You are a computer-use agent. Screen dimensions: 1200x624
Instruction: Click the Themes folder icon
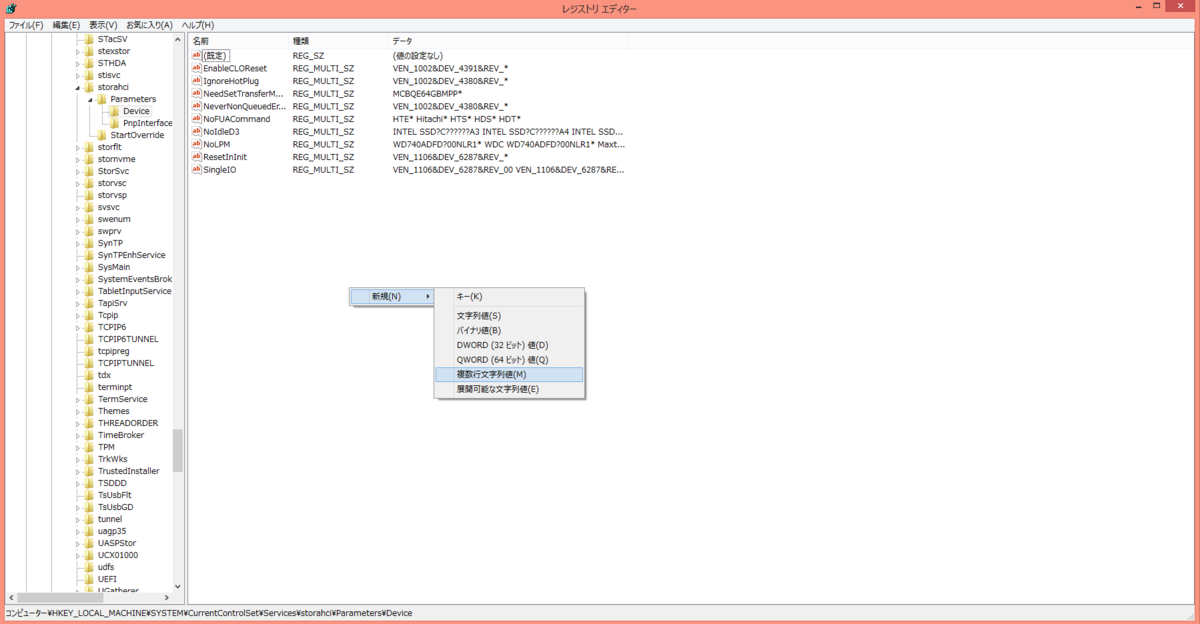click(x=89, y=411)
